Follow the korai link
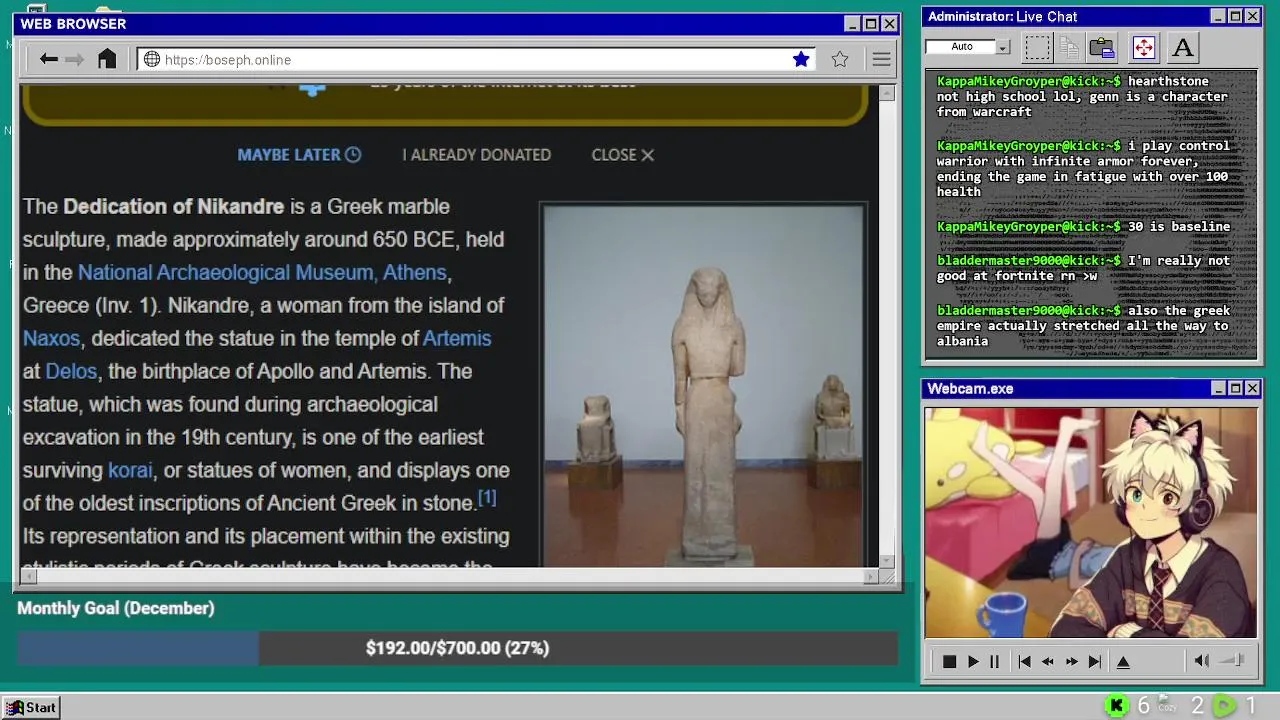This screenshot has height=720, width=1280. (130, 470)
